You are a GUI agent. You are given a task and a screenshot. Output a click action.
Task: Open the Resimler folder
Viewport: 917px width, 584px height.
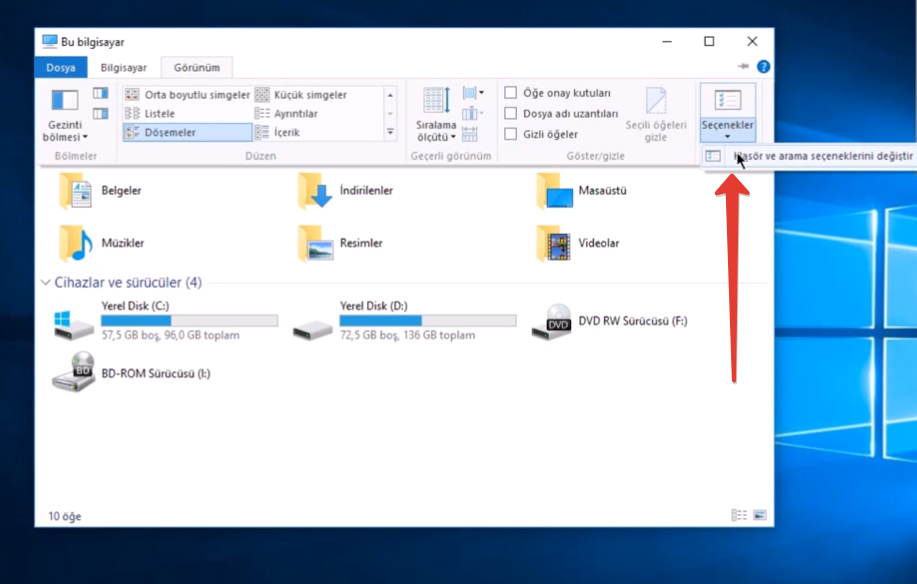(339, 243)
